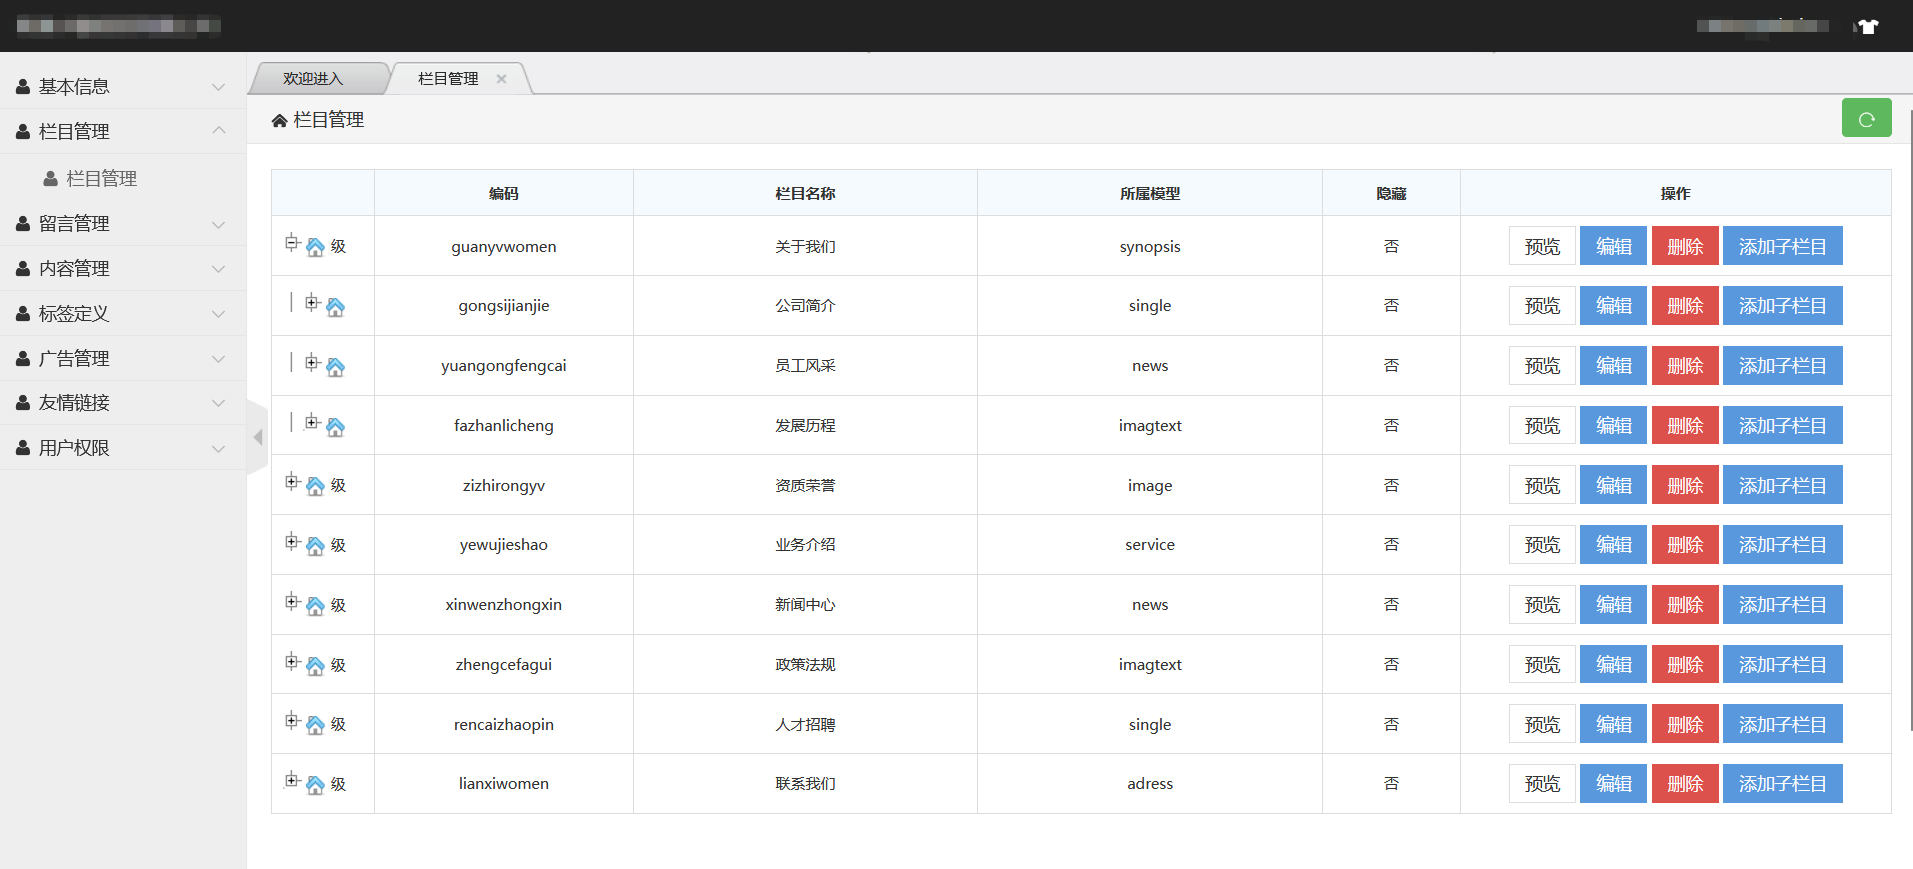Click user icon beside 标签定义 menu
Viewport: 1913px width, 869px height.
tap(23, 314)
